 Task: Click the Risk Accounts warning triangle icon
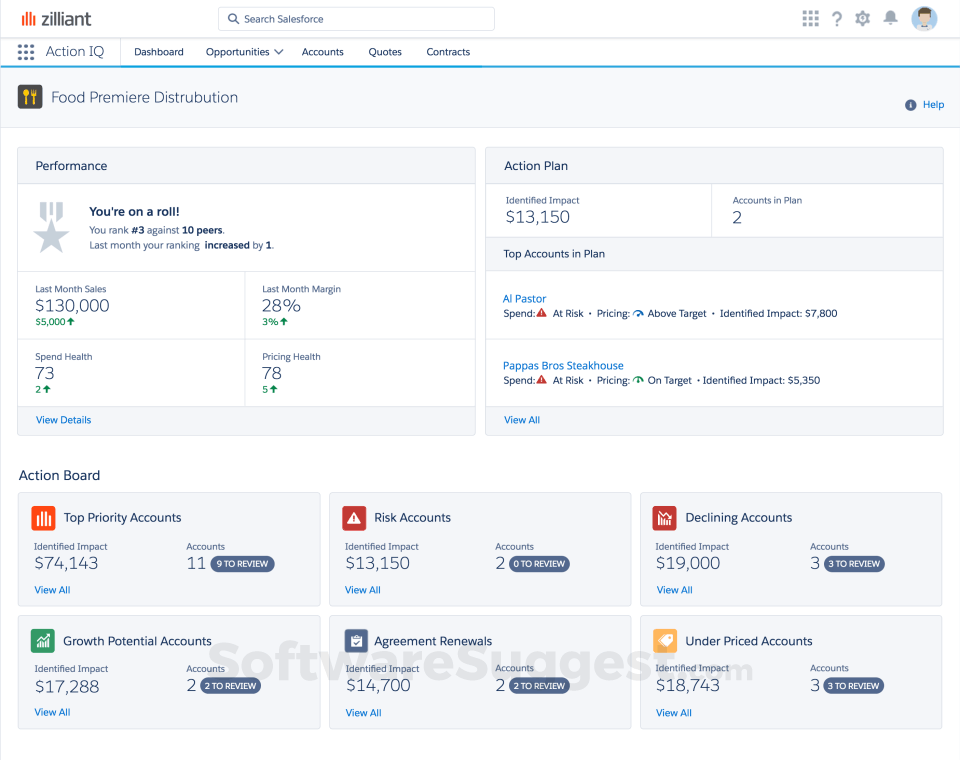[x=353, y=518]
